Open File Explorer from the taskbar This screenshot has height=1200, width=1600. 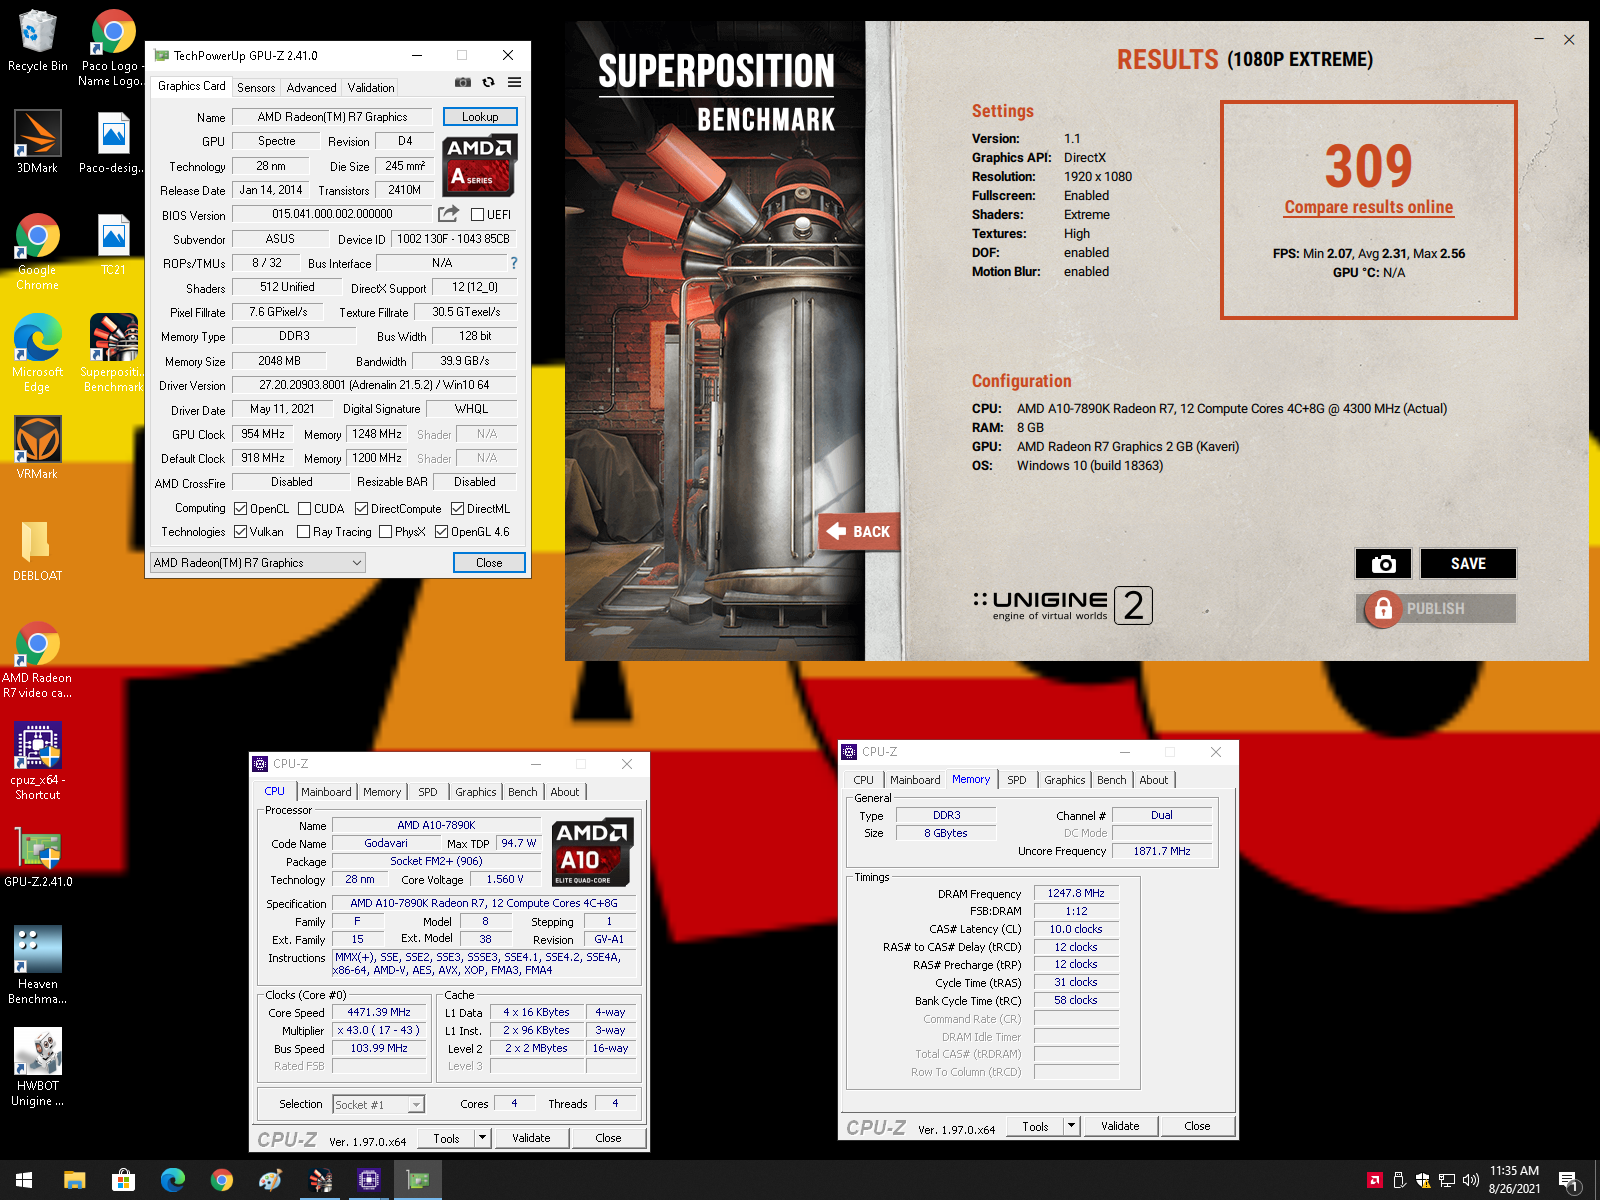(x=74, y=1180)
